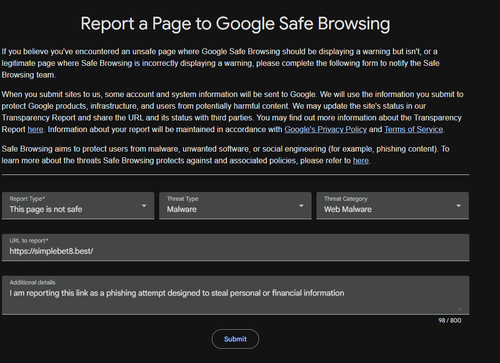Click the 98 / 800 character counter
The height and width of the screenshot is (363, 500).
[x=450, y=320]
